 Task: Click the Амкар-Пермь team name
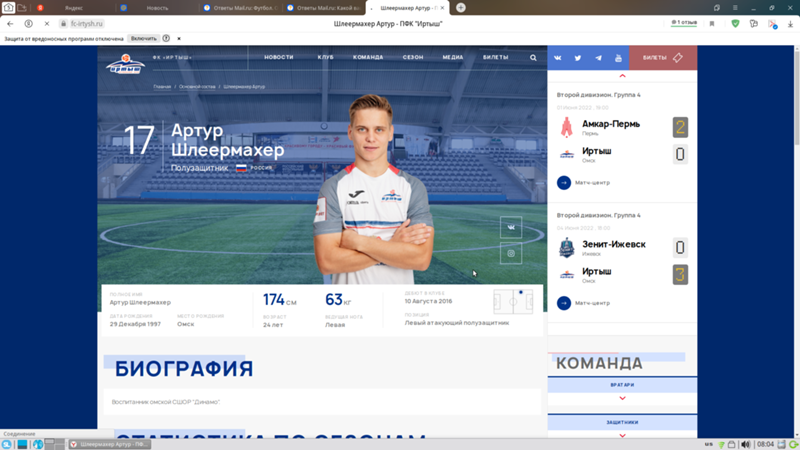(611, 124)
